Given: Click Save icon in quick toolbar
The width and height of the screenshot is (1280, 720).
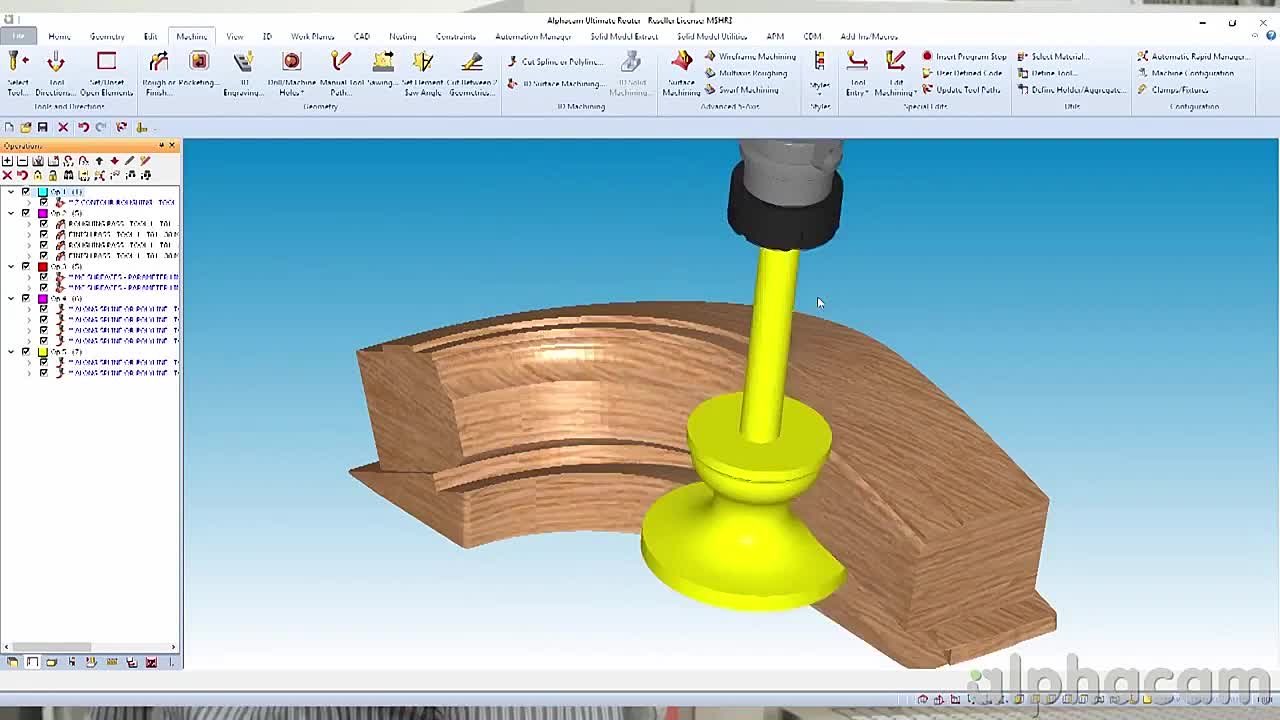Looking at the screenshot, I should pos(42,127).
